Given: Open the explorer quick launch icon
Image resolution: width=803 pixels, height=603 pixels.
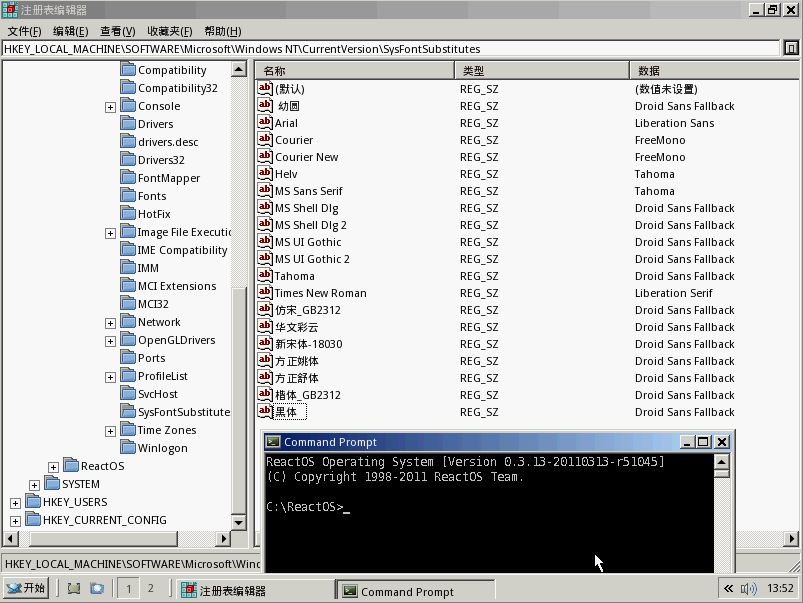Looking at the screenshot, I should tap(97, 589).
